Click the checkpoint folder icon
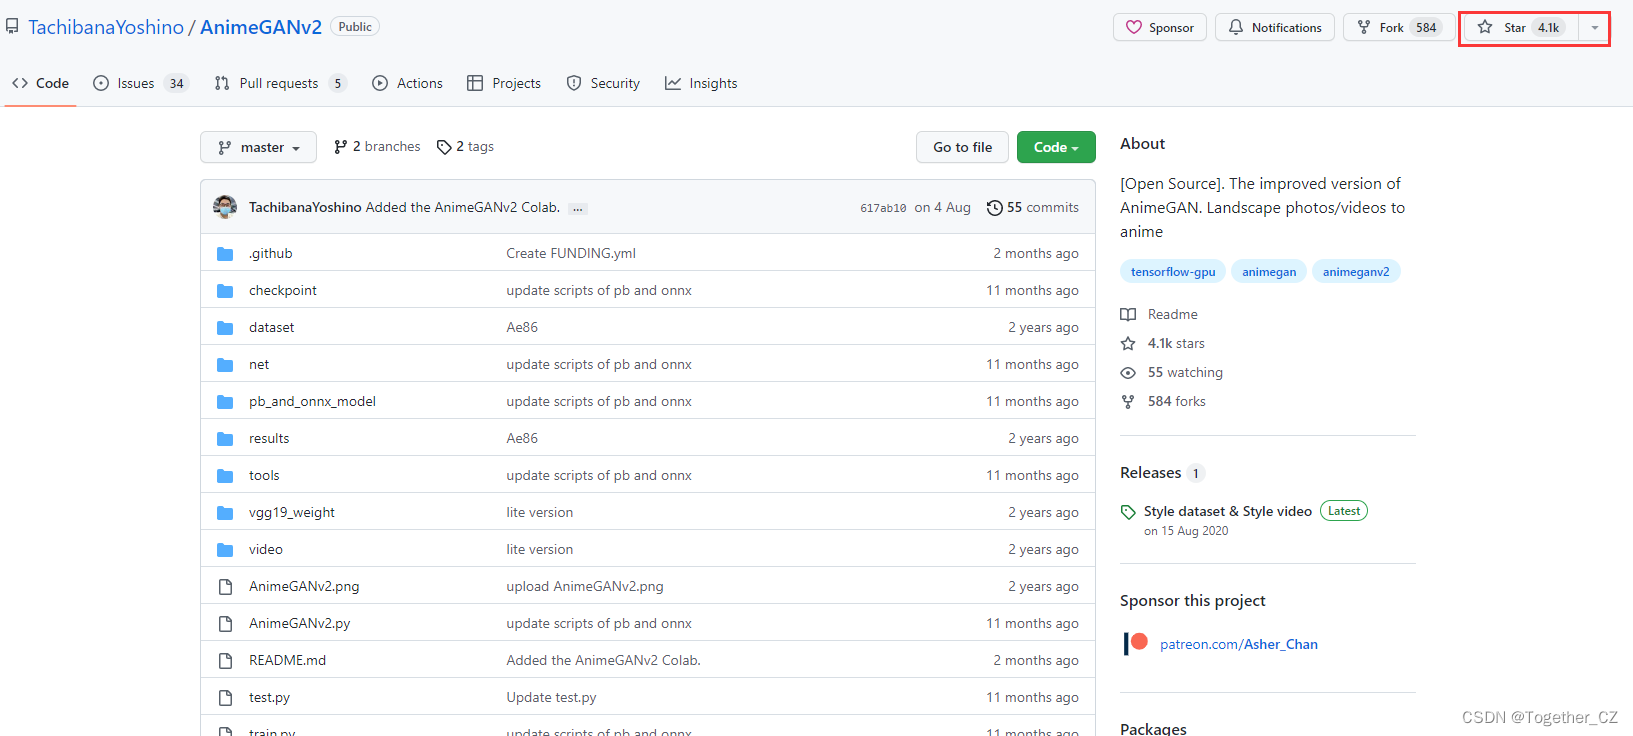The width and height of the screenshot is (1633, 736). point(225,291)
